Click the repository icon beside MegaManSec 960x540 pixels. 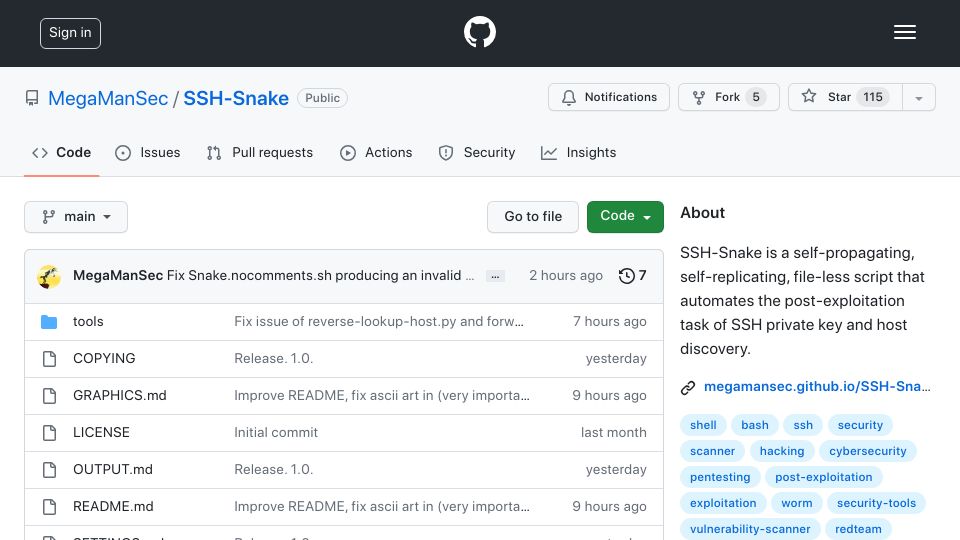click(32, 98)
